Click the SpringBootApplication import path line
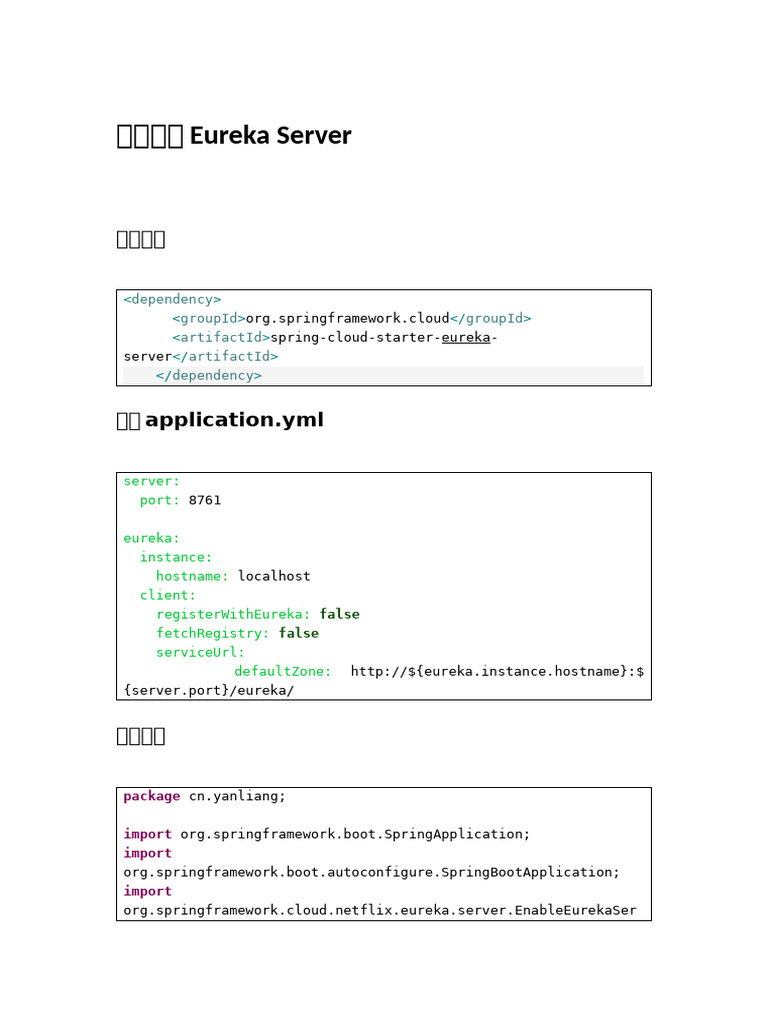 371,872
